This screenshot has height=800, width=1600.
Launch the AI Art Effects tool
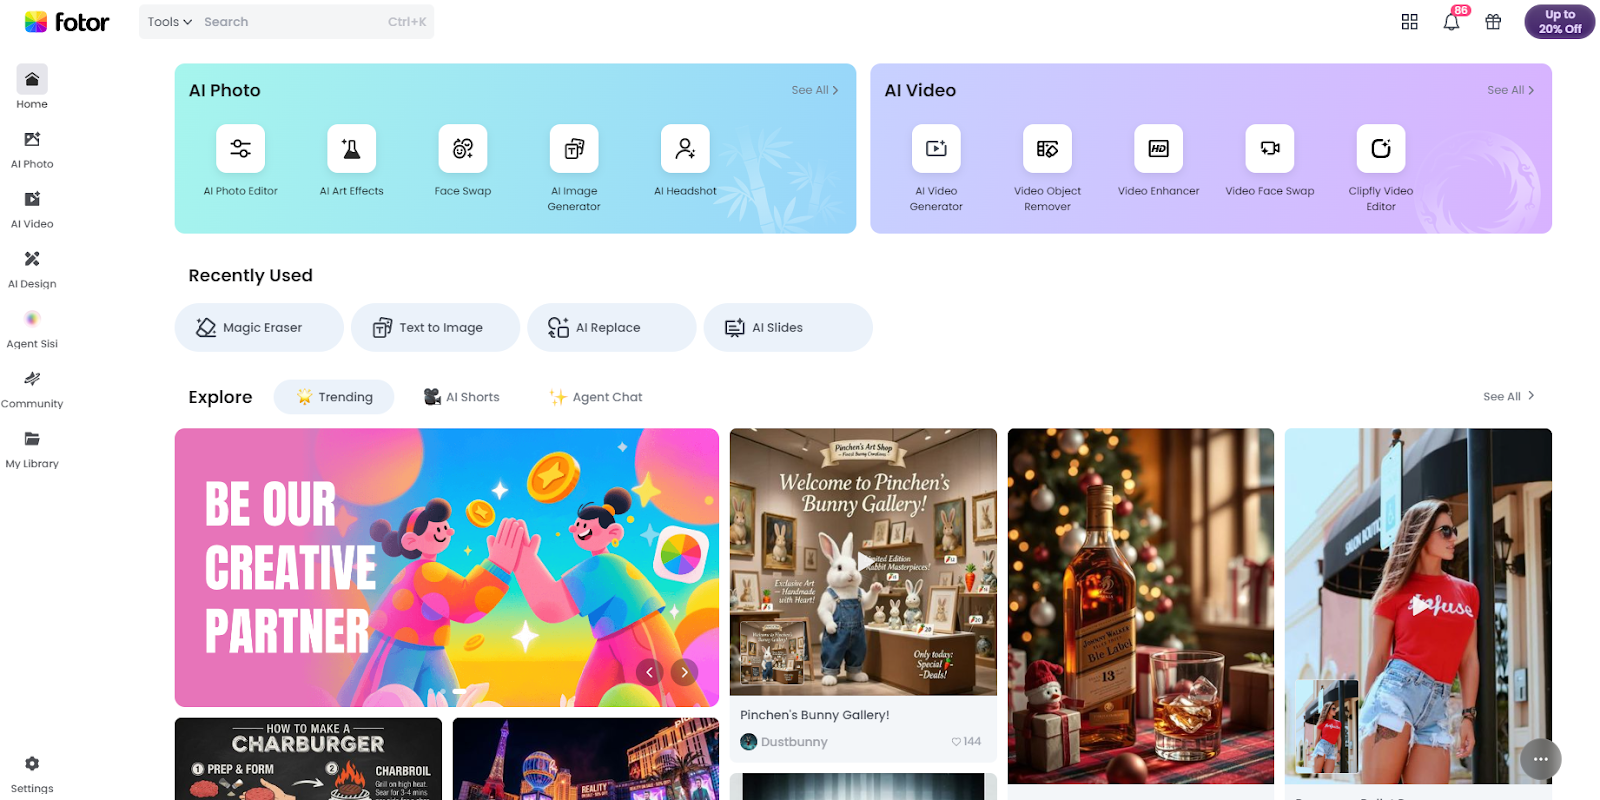tap(351, 149)
